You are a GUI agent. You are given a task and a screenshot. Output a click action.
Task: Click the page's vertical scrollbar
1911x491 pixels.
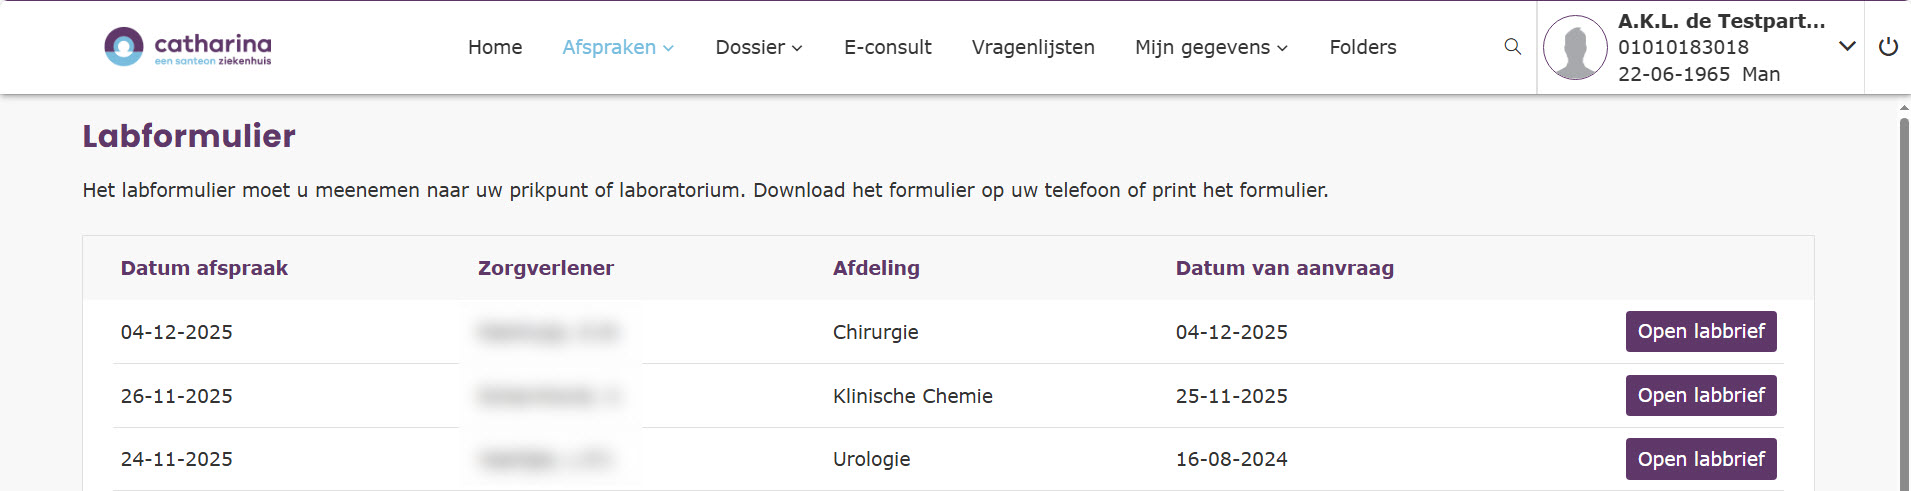[1904, 300]
